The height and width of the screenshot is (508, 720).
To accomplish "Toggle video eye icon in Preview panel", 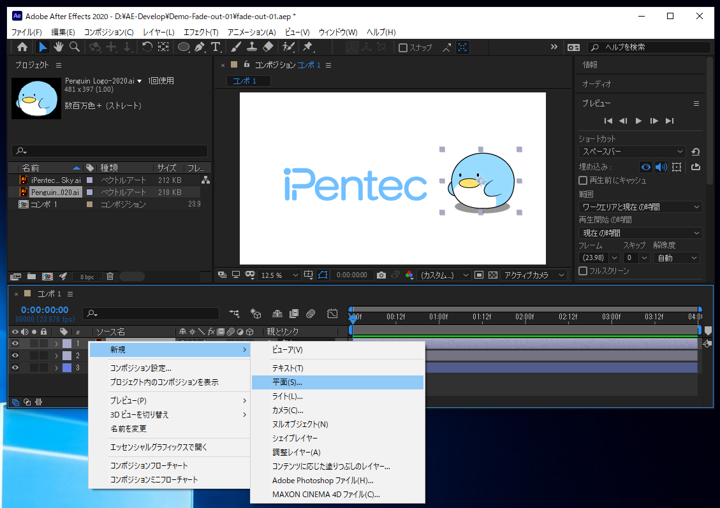I will point(646,167).
